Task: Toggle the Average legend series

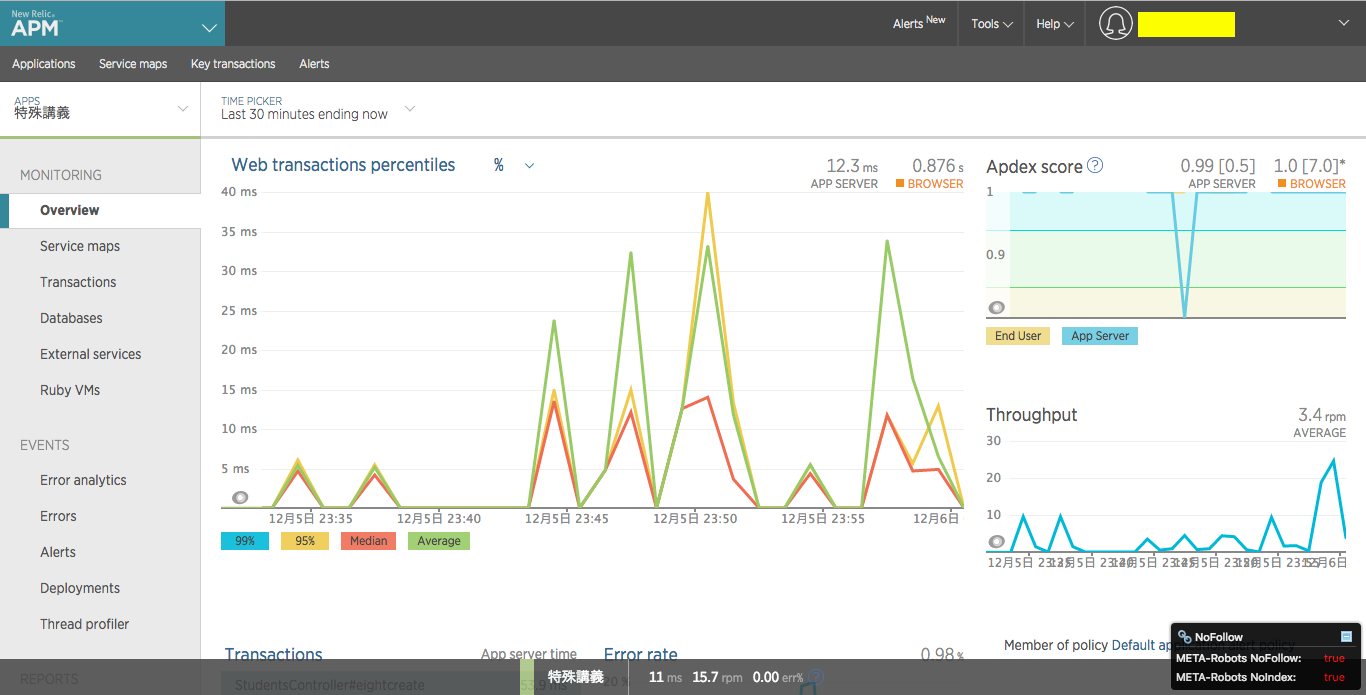Action: pos(439,541)
